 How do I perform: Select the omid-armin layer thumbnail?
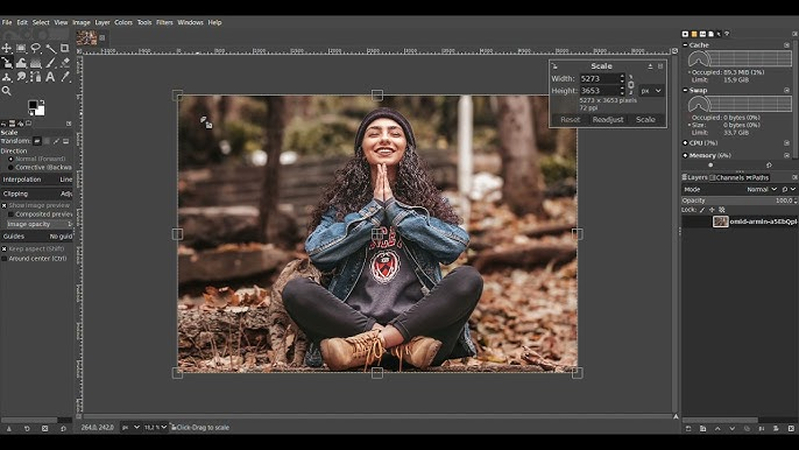pyautogui.click(x=721, y=222)
